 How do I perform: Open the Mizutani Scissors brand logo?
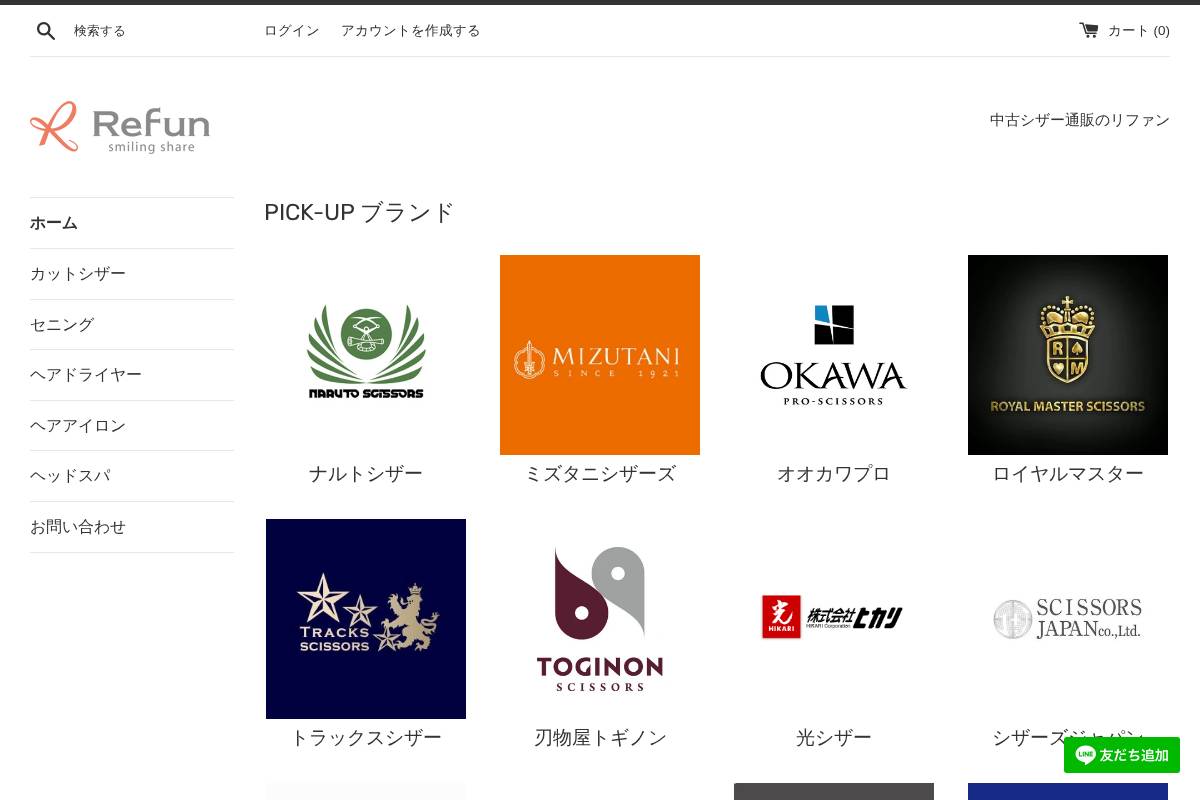click(x=600, y=354)
